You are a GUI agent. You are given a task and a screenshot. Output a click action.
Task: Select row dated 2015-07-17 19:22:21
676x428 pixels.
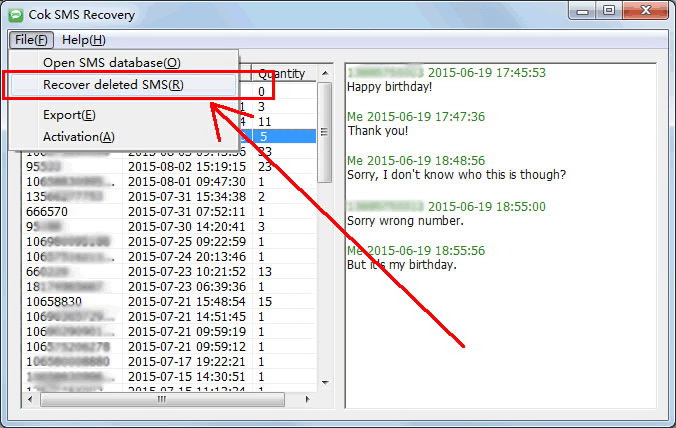170,362
